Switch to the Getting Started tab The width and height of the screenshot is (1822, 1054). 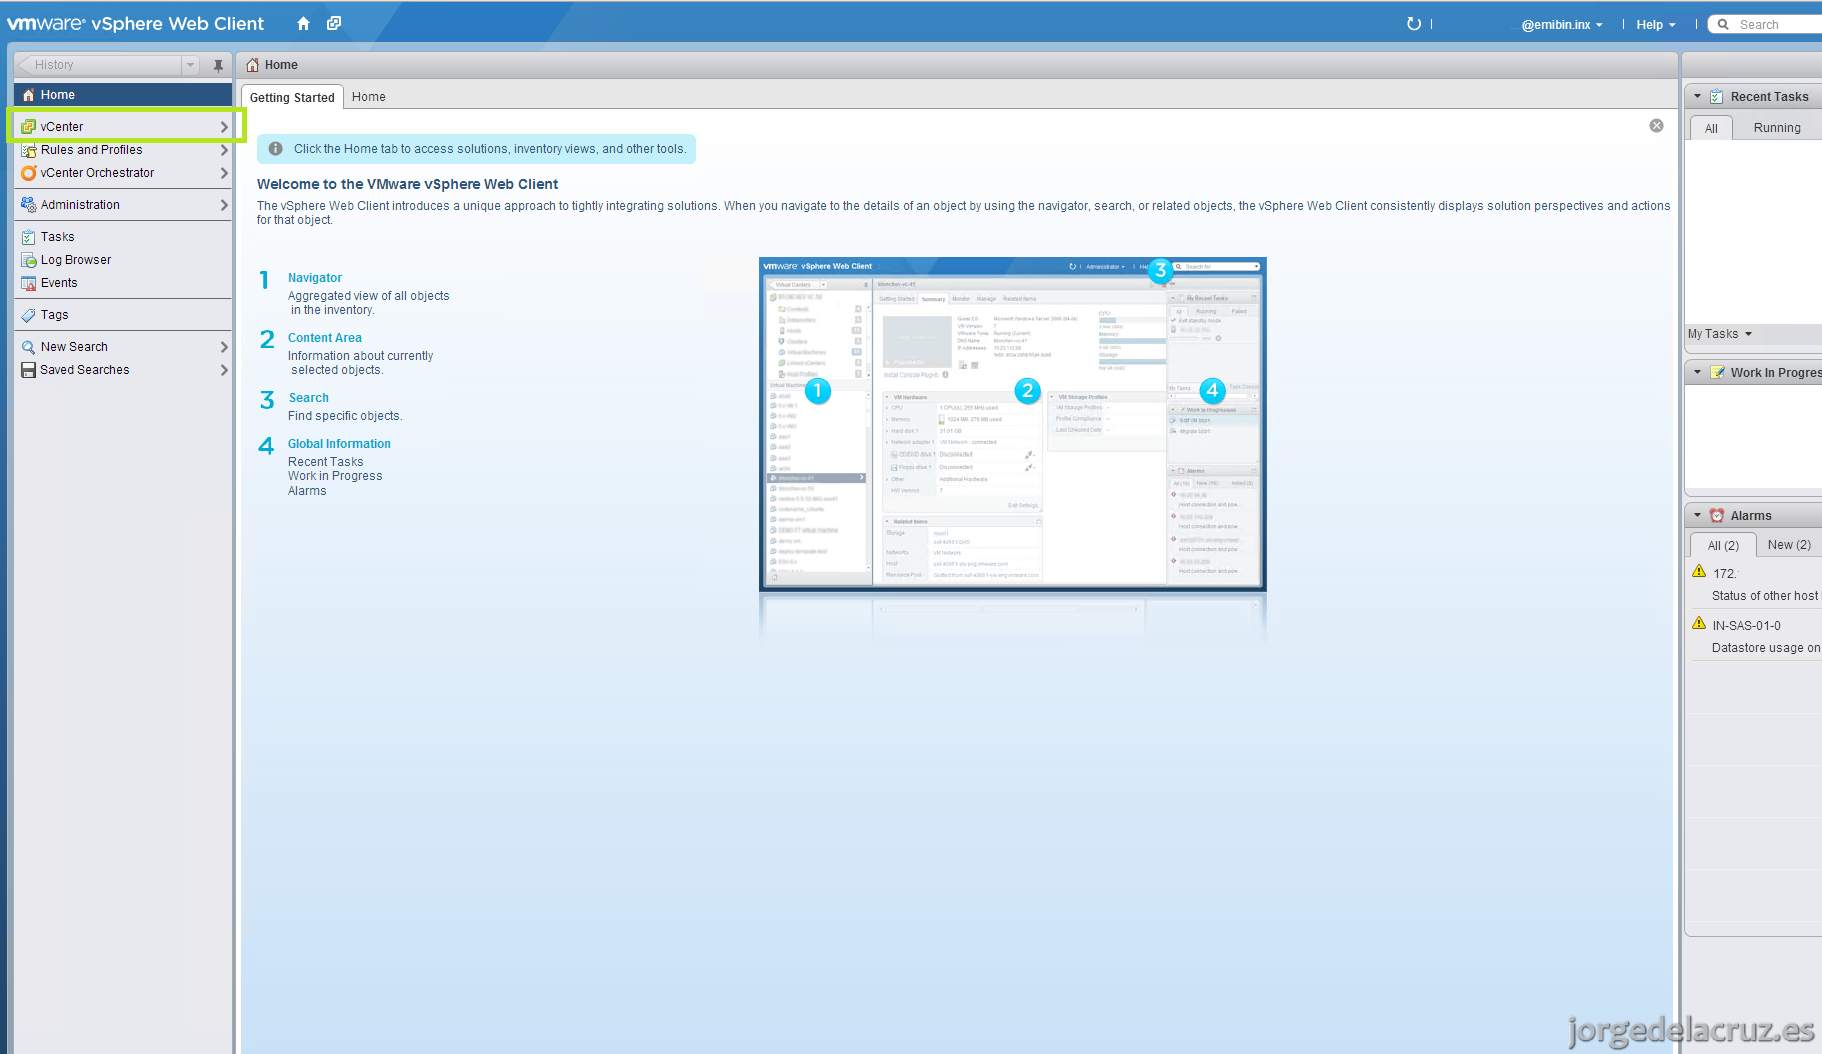(x=292, y=97)
